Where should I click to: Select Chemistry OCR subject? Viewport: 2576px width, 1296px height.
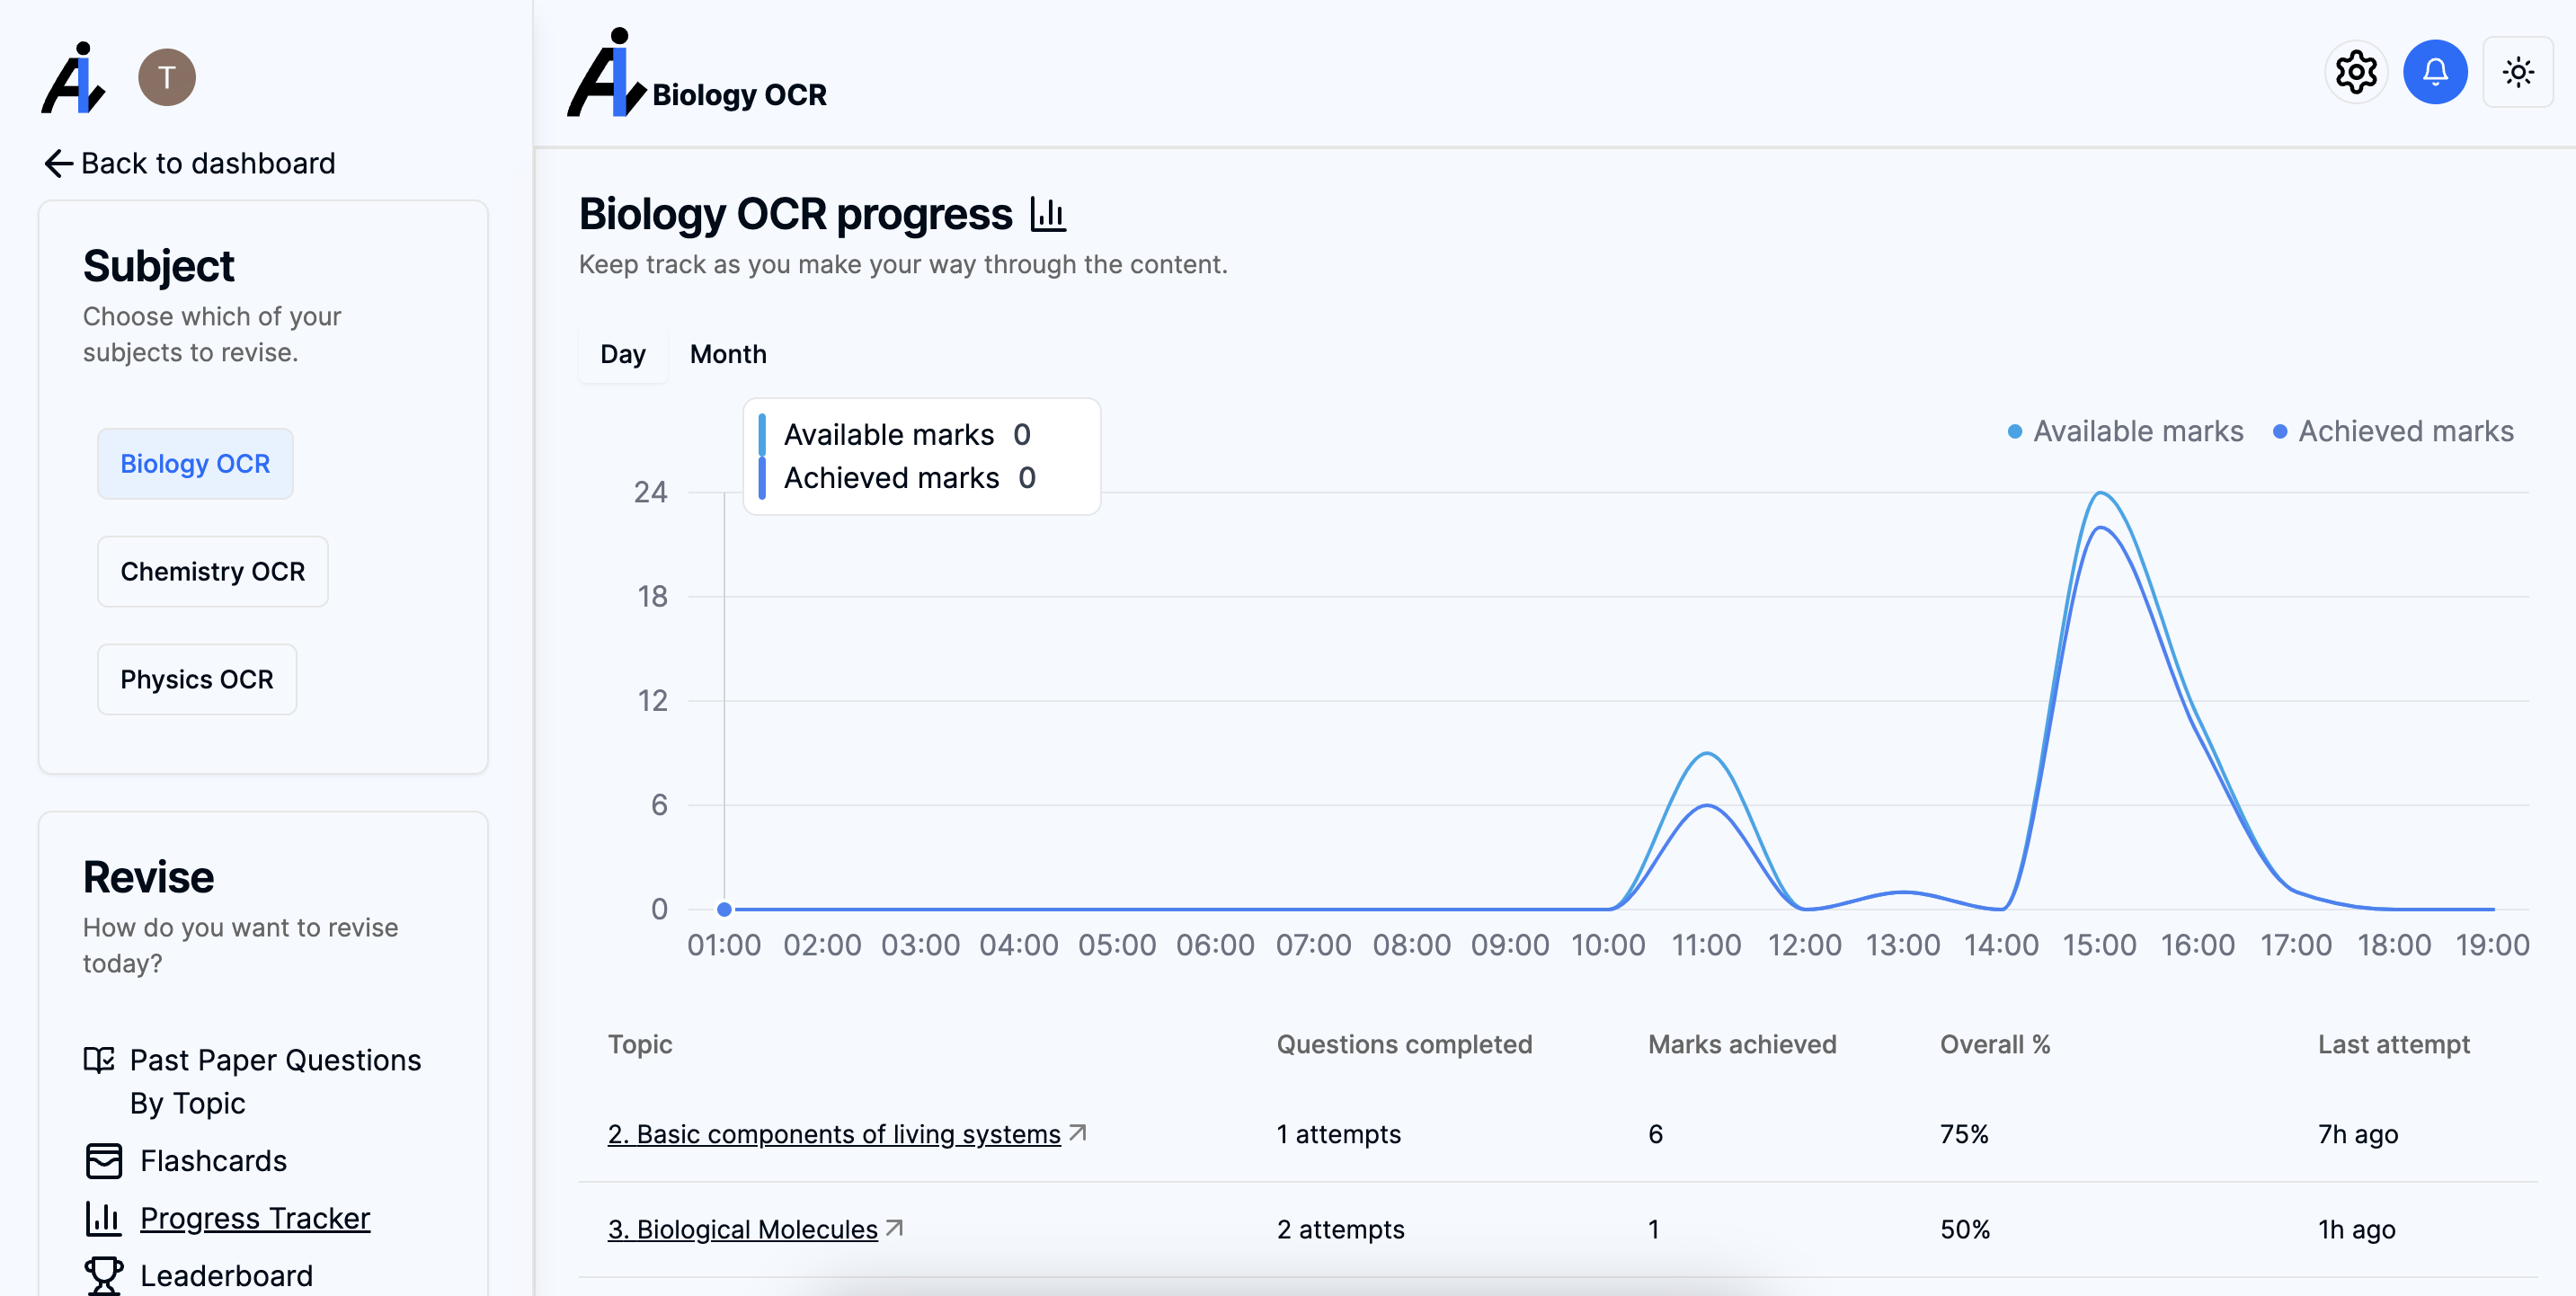coord(212,571)
